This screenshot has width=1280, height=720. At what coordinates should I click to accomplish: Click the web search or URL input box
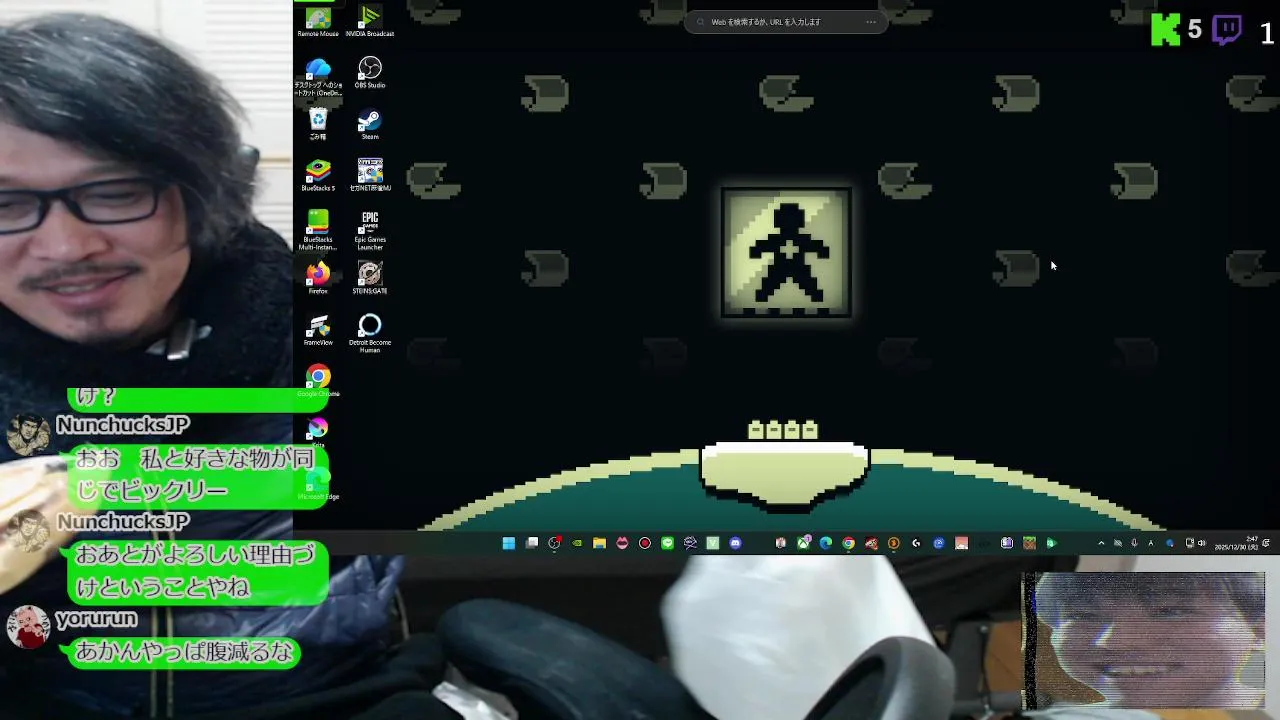tap(785, 22)
